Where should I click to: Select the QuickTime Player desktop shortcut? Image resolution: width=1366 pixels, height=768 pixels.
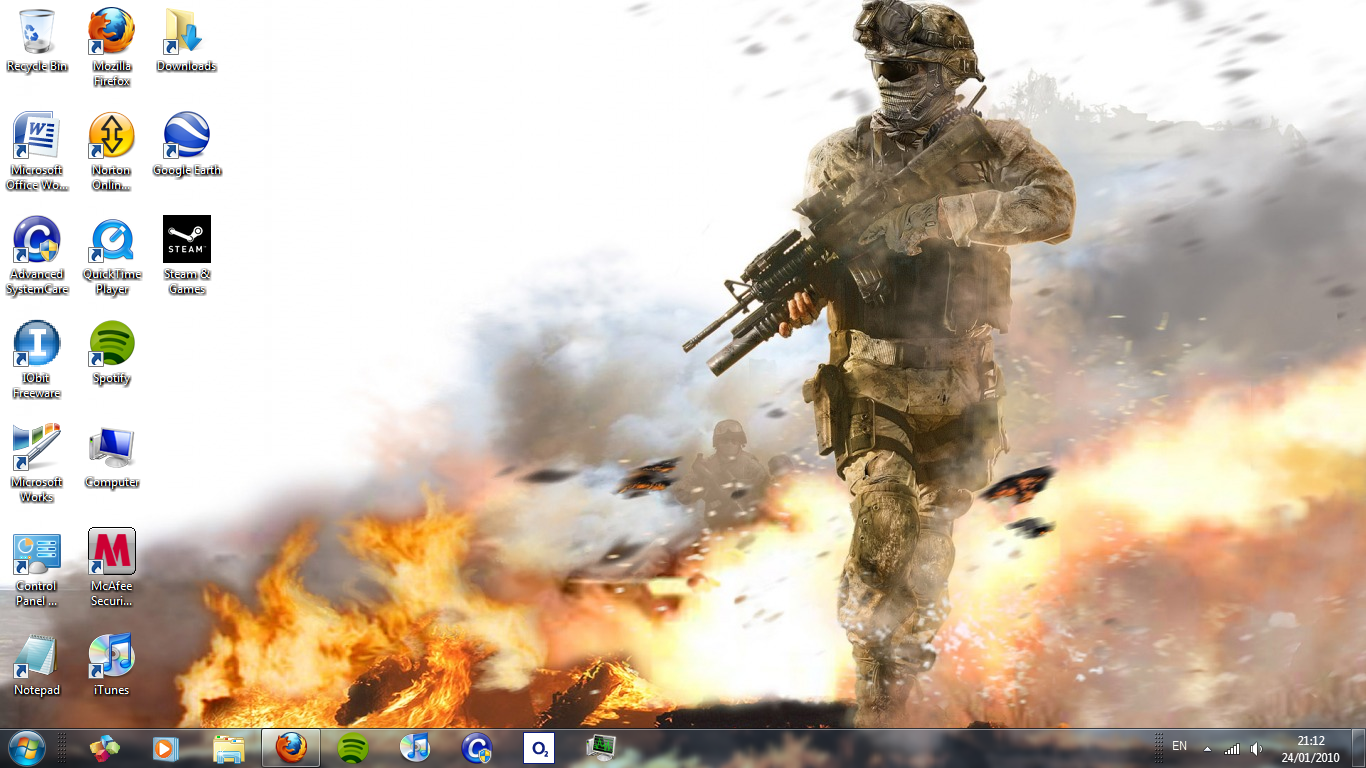point(112,255)
